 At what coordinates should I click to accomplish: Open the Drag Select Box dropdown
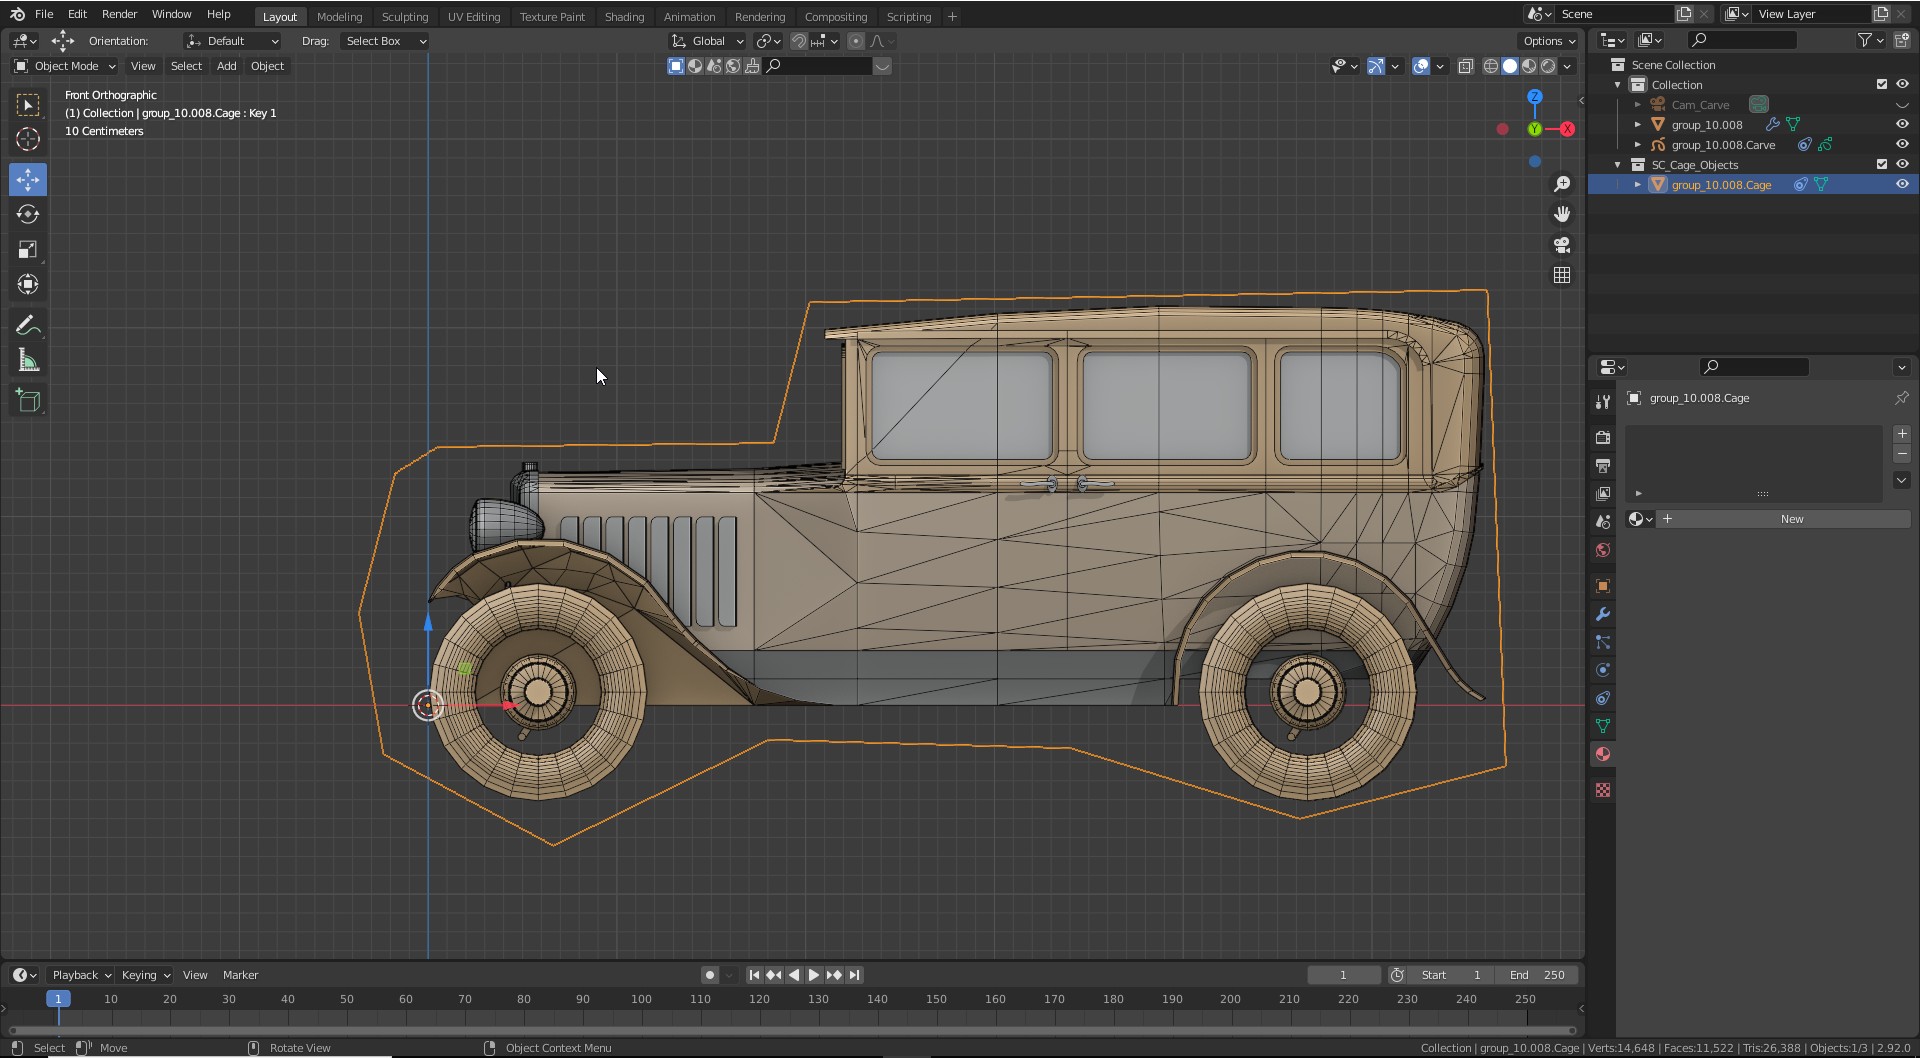[385, 41]
